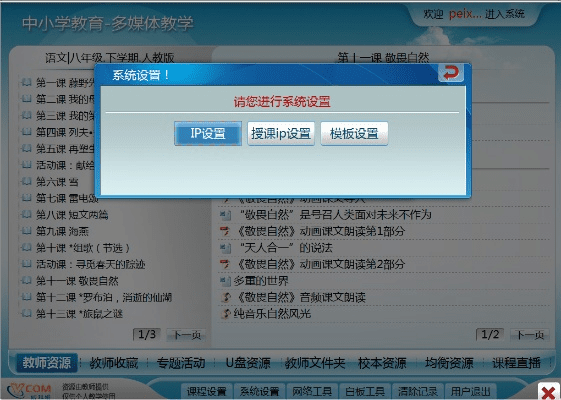Launch 白板工具 from bottom toolbar
Screen dimensions: 561x400
click(365, 391)
